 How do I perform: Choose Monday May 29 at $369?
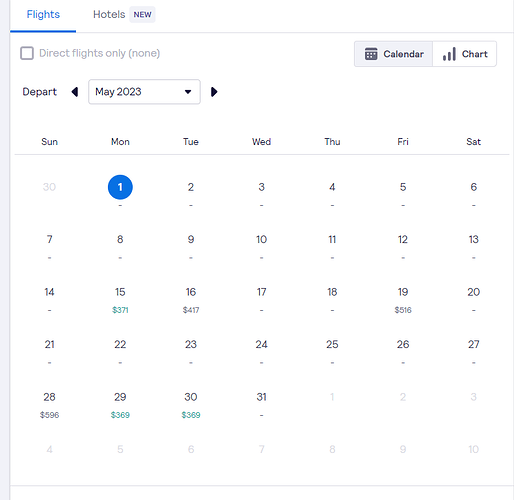pos(120,405)
